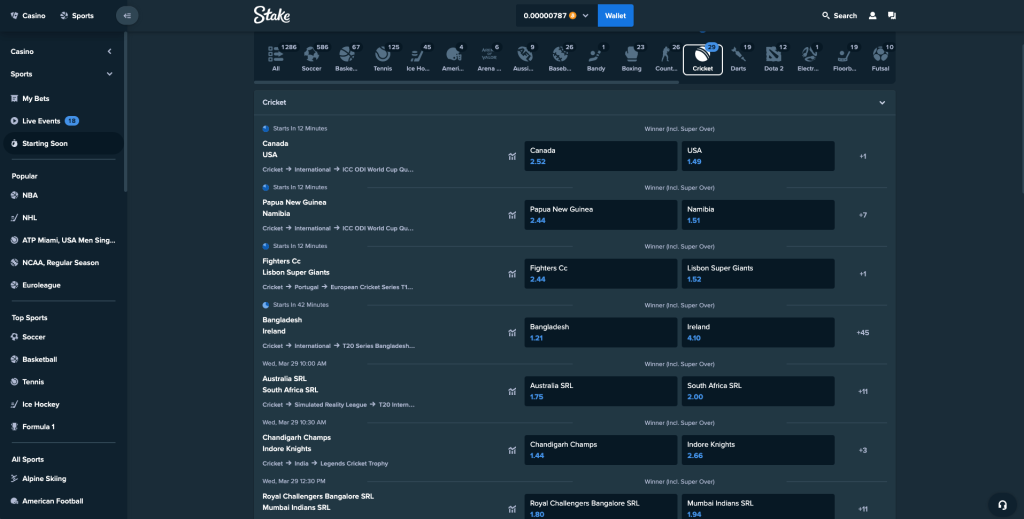
Task: Select the Soccer category icon
Action: (x=312, y=59)
